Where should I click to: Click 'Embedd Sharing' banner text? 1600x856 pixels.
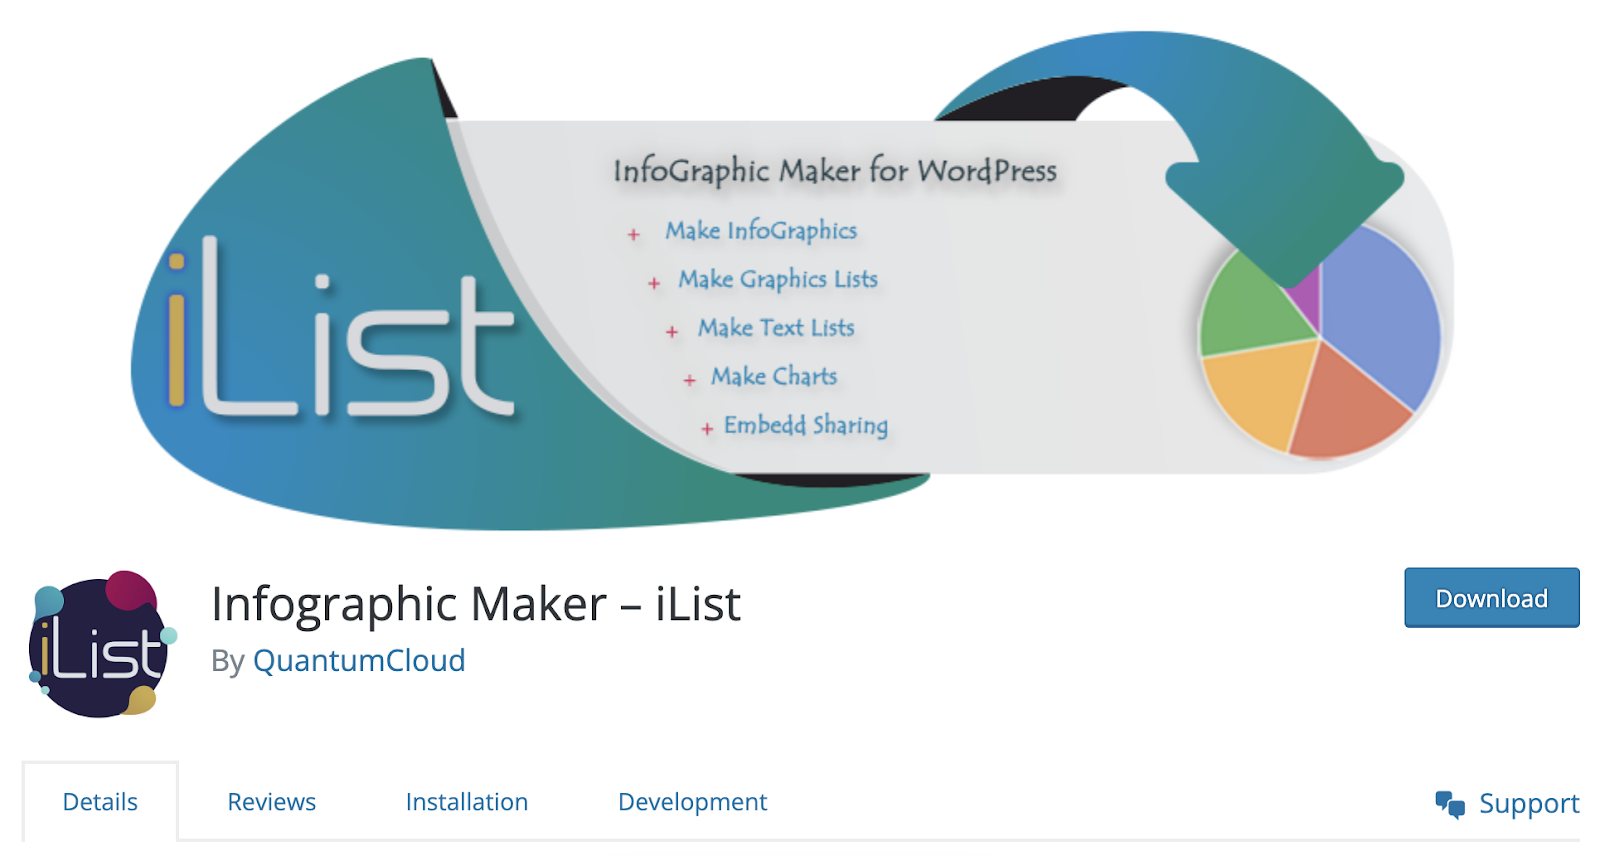point(806,426)
